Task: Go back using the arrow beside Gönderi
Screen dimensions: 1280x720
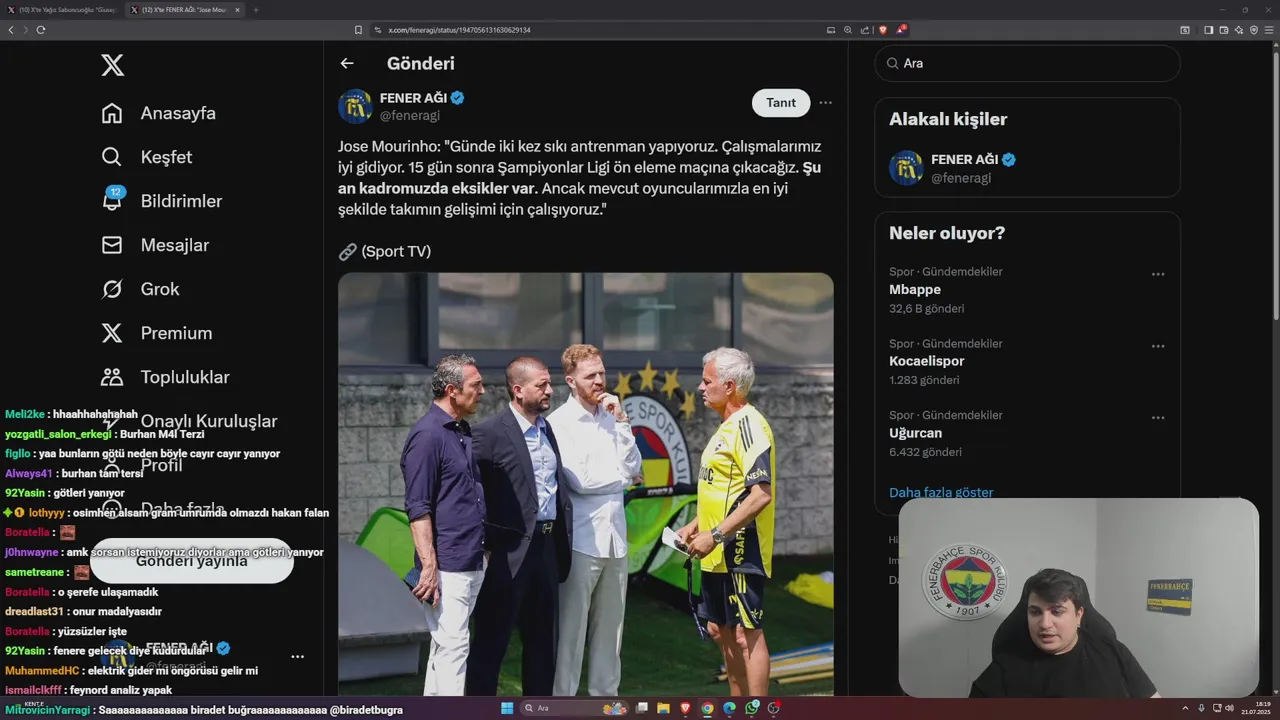Action: [347, 63]
